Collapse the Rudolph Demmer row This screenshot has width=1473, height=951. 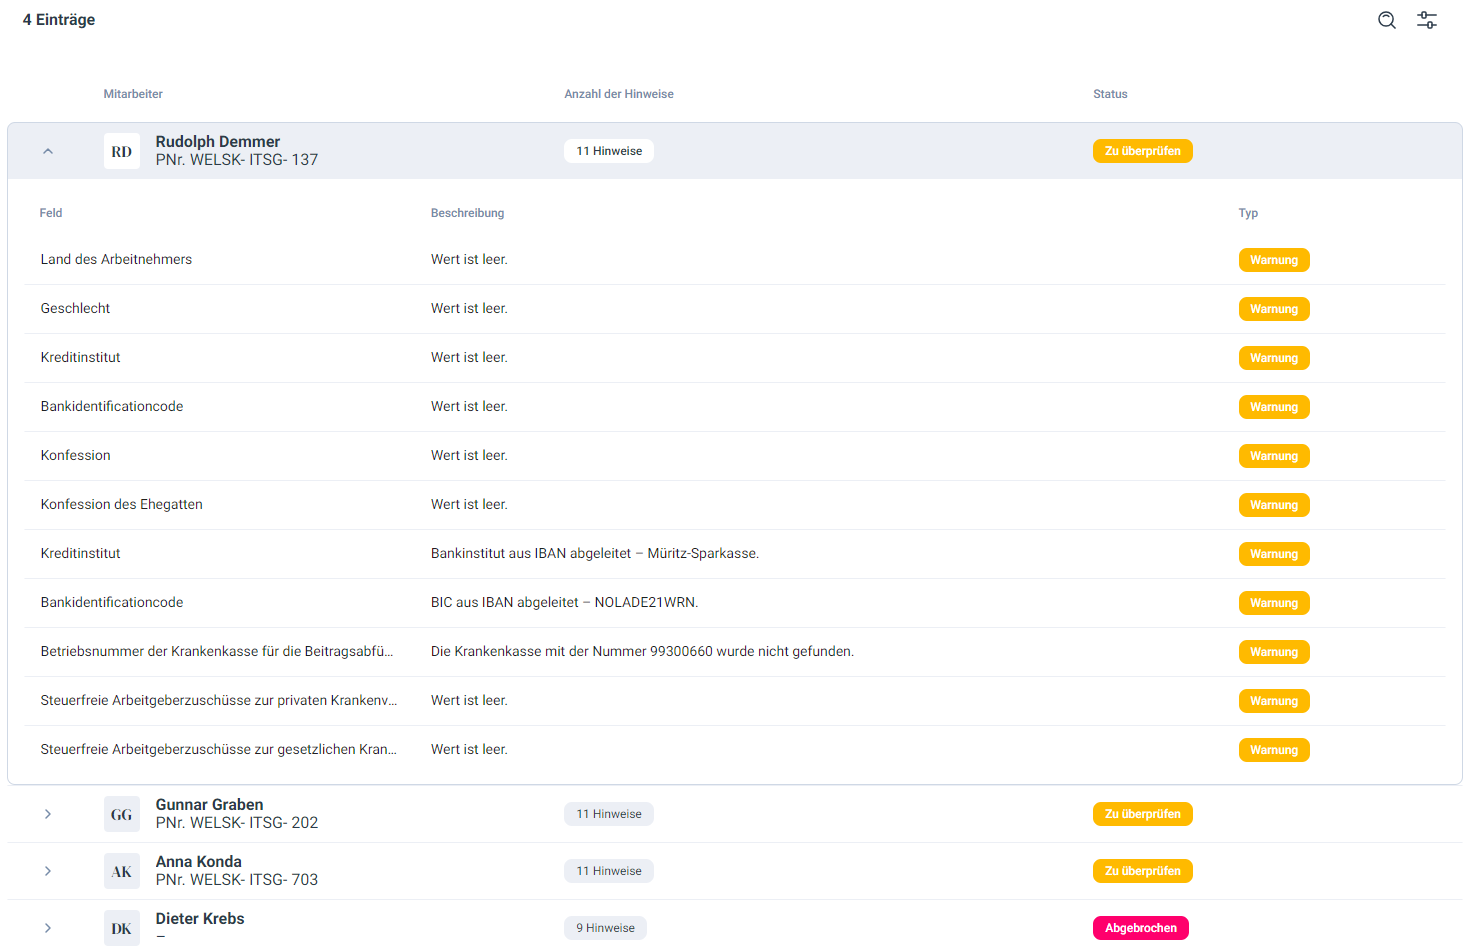pos(48,152)
